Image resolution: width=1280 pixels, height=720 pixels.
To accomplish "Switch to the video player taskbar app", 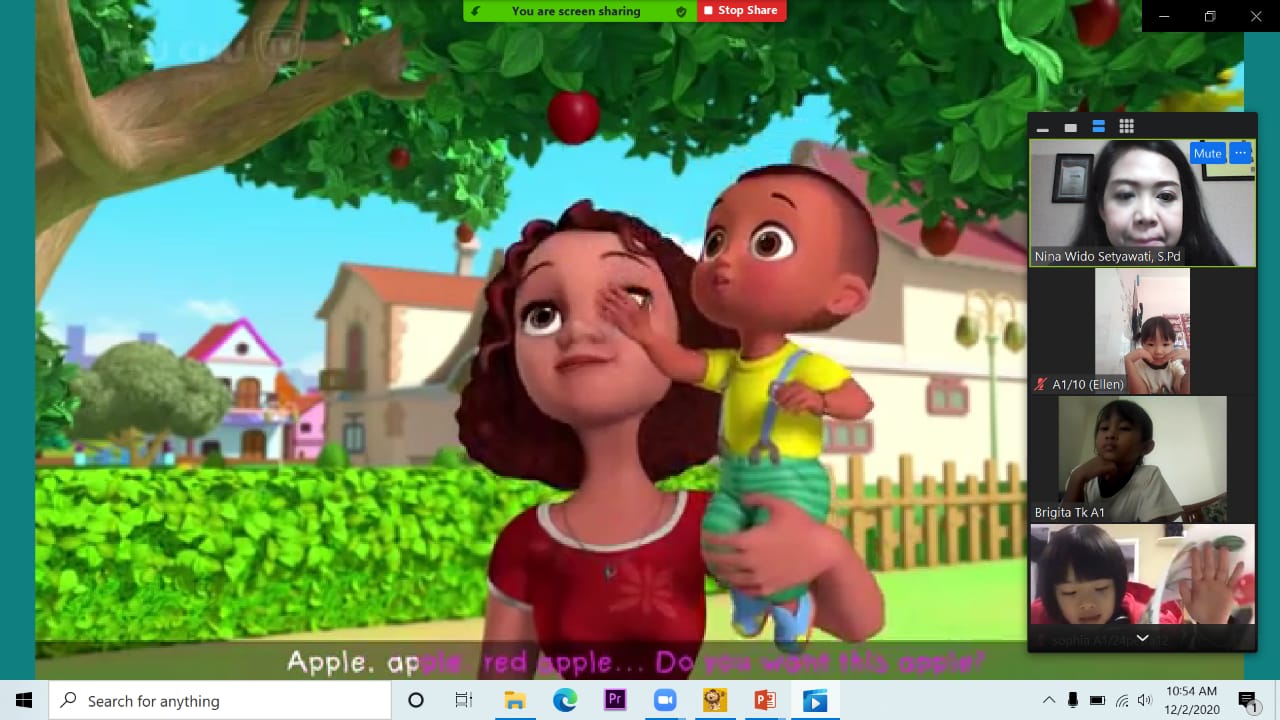I will (x=815, y=700).
